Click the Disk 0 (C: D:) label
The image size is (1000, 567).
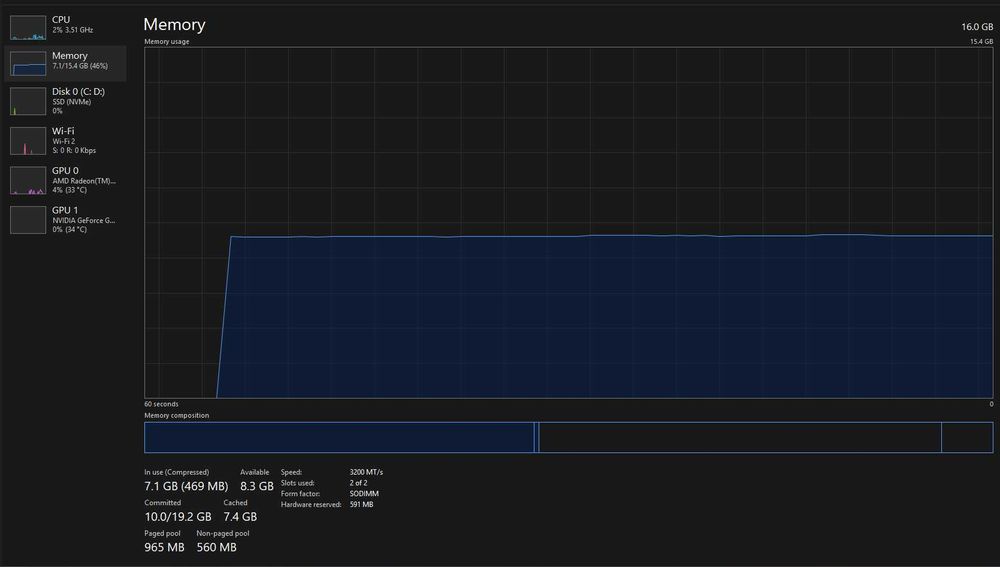coord(78,91)
